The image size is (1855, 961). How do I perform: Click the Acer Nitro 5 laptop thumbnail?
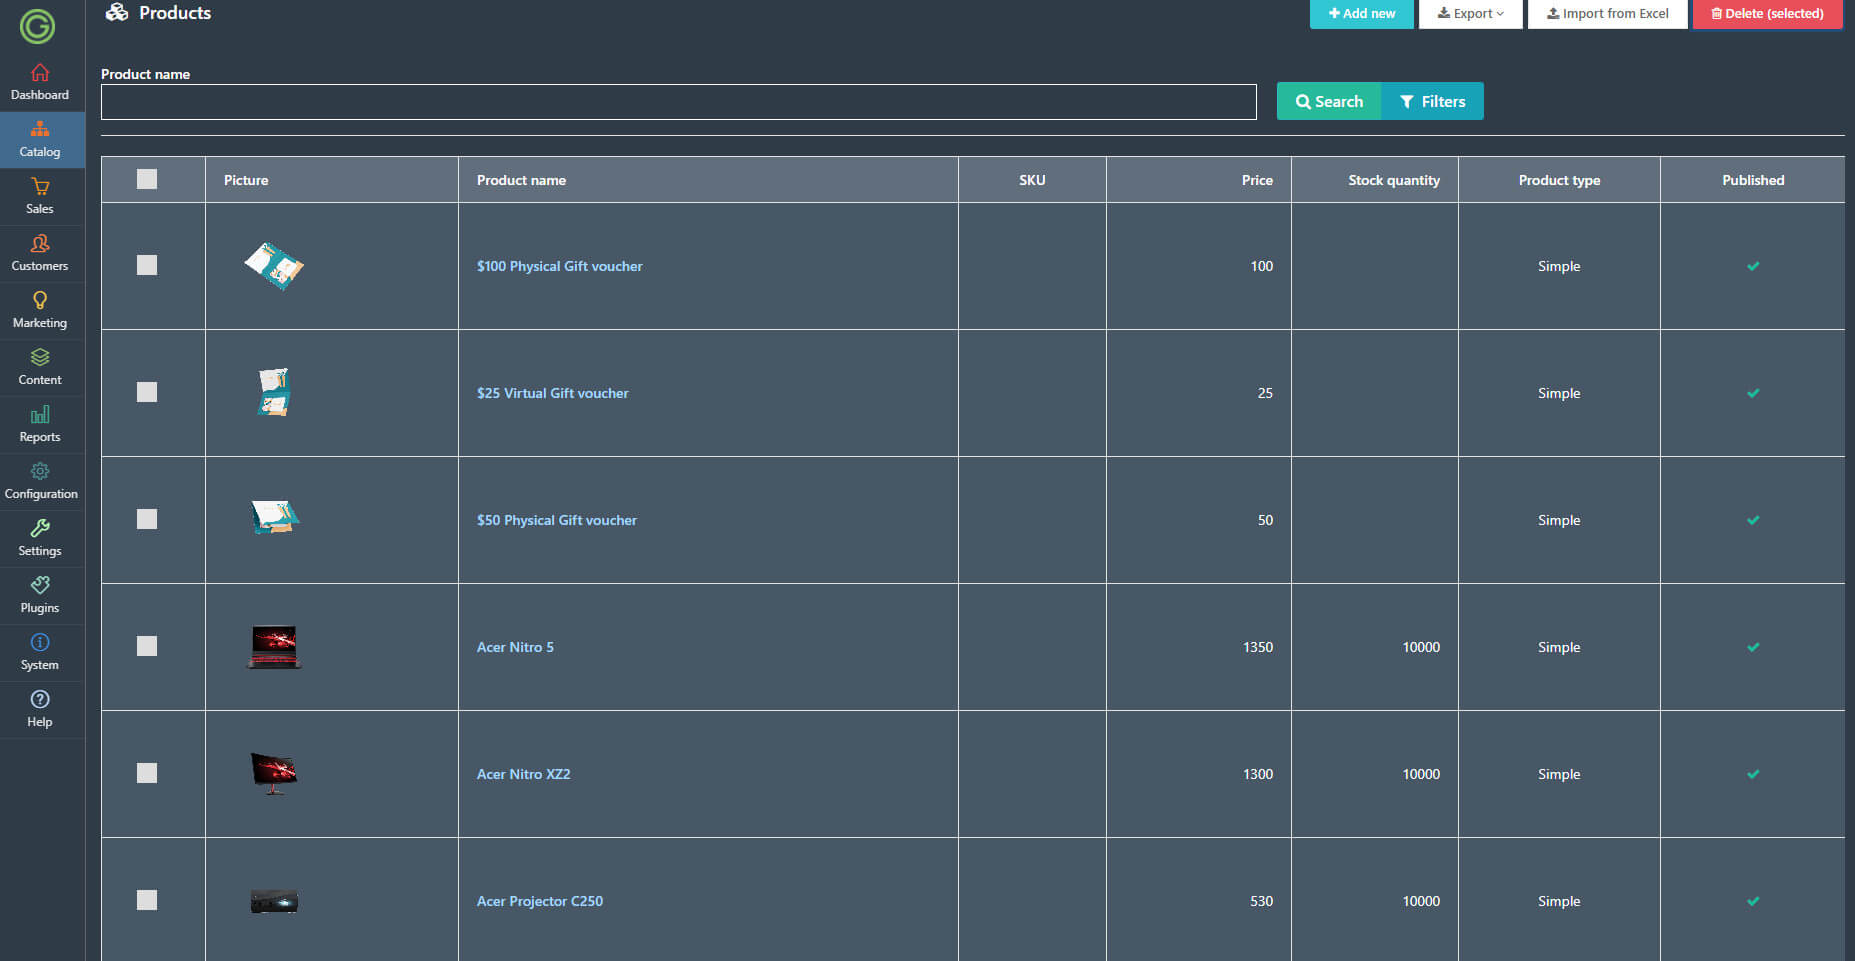coord(274,646)
